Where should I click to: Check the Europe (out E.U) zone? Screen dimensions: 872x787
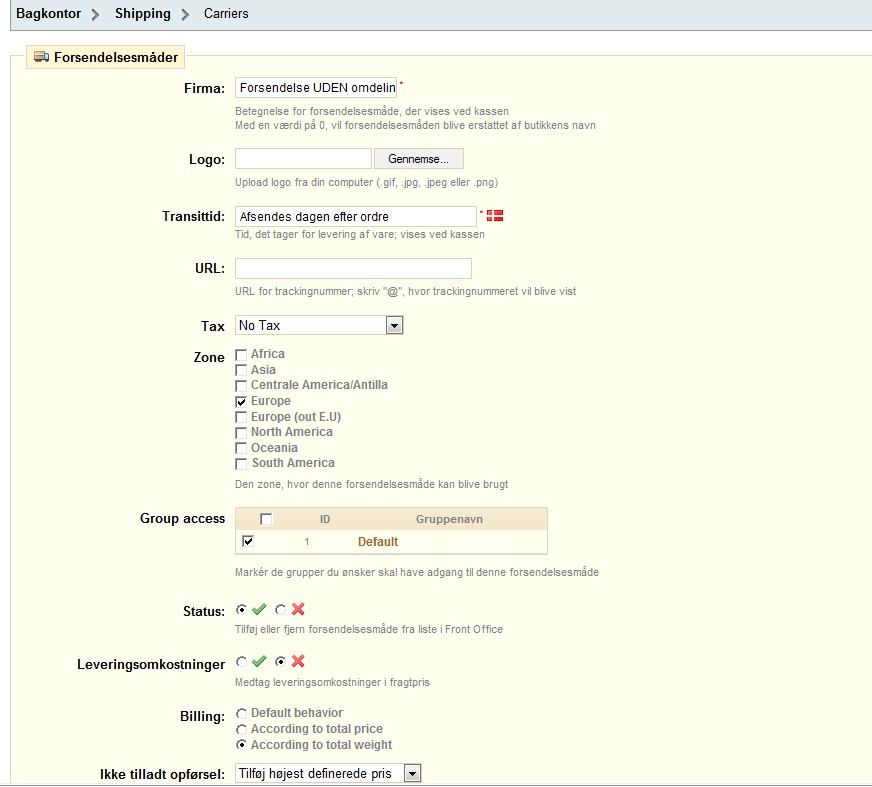tap(241, 417)
